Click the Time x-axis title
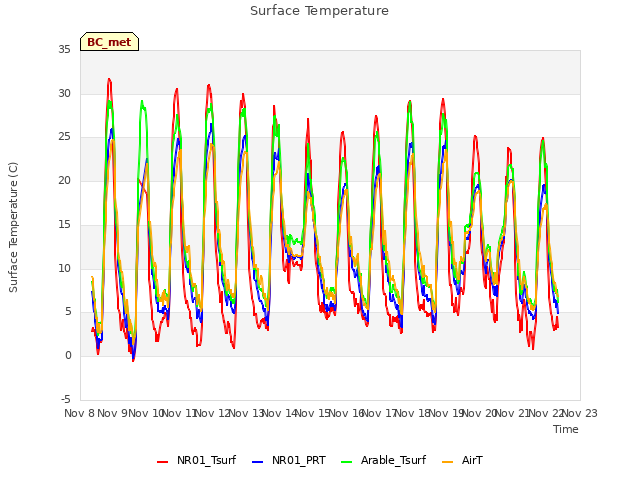 click(x=566, y=429)
